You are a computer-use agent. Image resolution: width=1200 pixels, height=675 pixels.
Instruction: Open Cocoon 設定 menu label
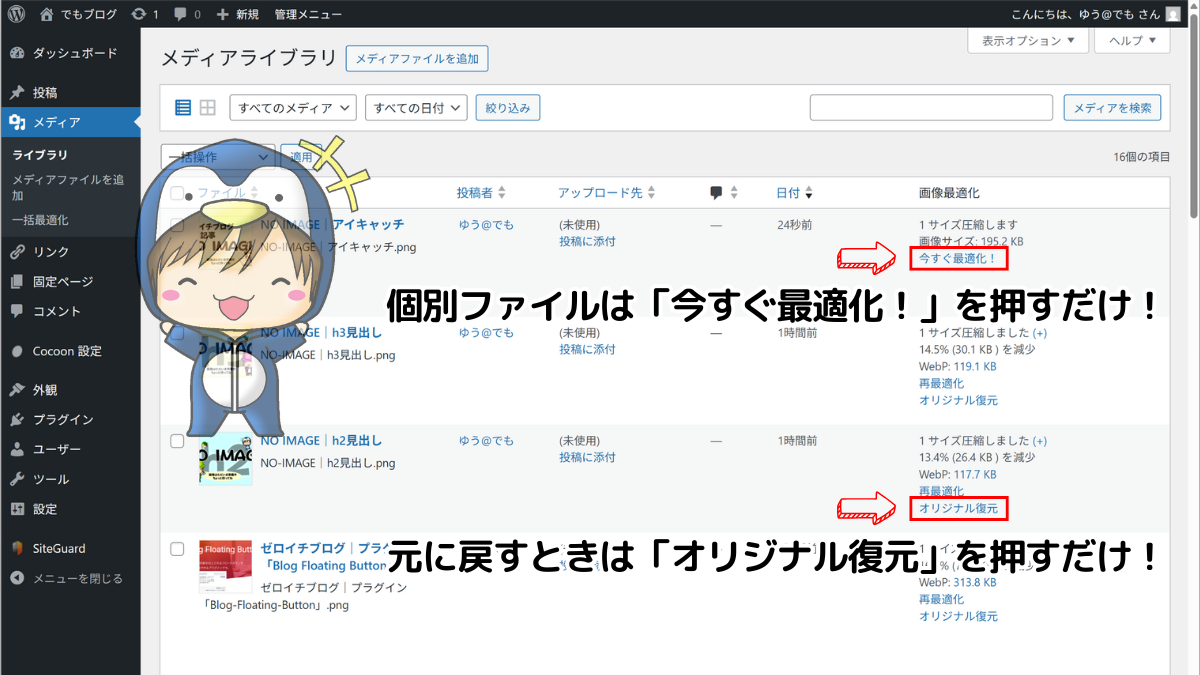(67, 351)
